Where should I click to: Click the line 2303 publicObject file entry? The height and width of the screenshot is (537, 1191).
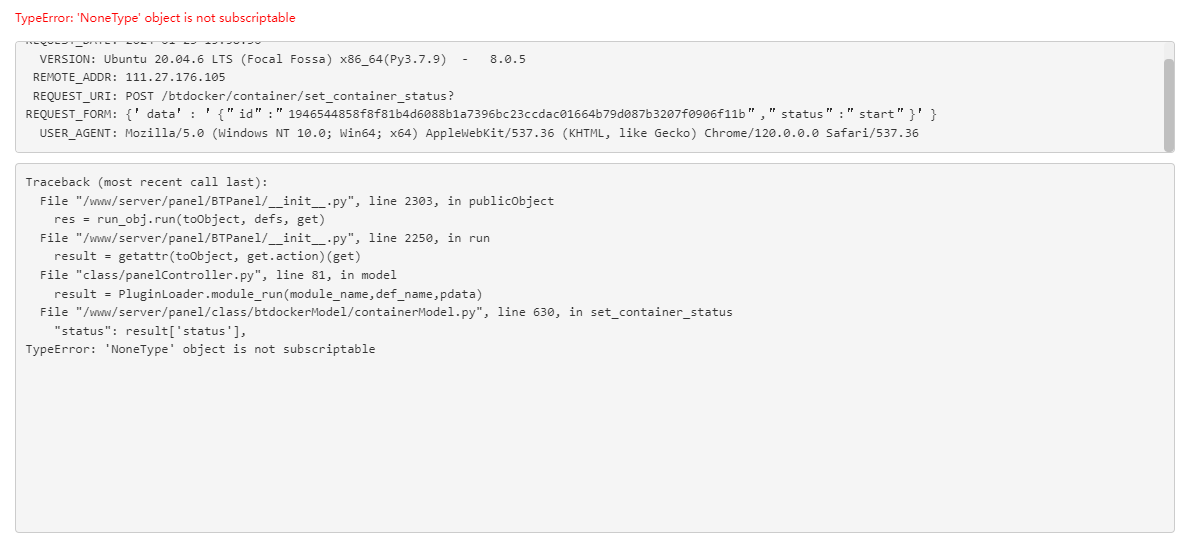(x=297, y=201)
